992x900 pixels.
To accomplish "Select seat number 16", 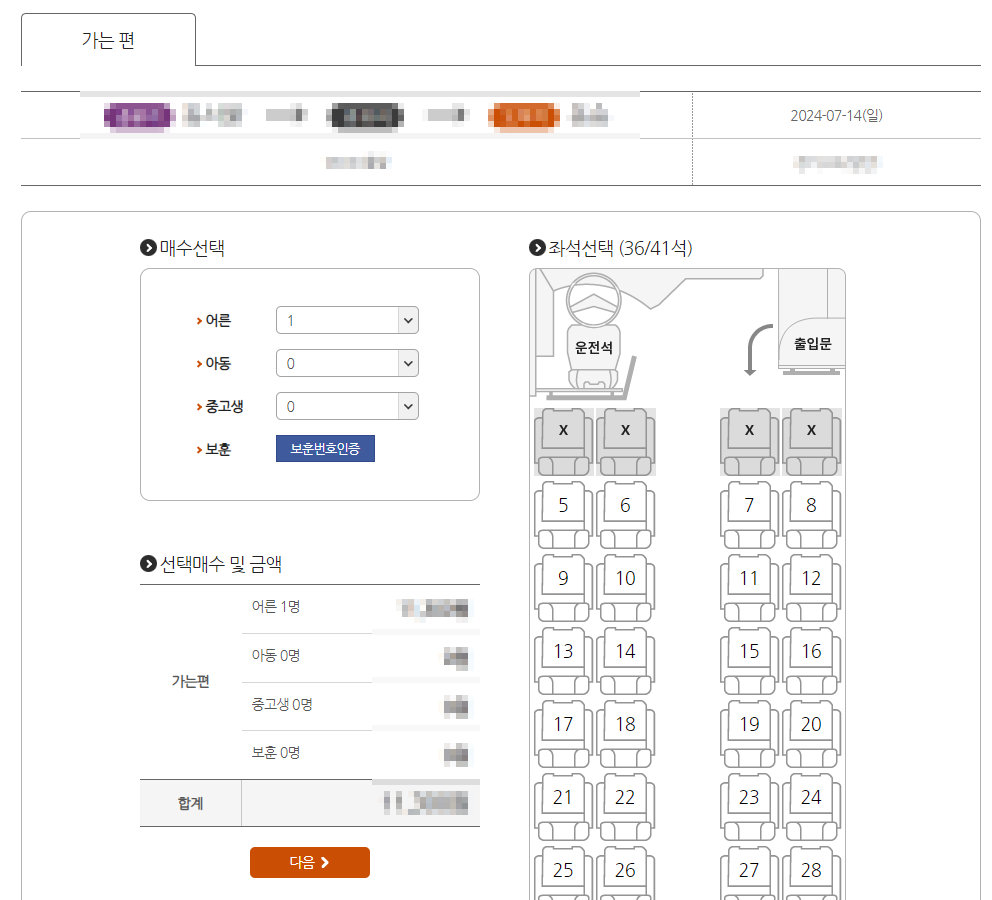I will click(811, 651).
